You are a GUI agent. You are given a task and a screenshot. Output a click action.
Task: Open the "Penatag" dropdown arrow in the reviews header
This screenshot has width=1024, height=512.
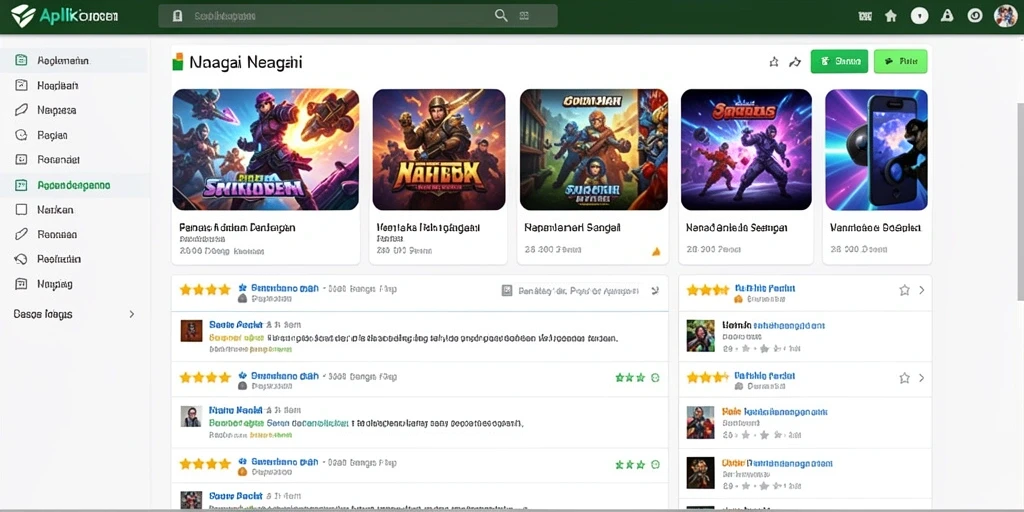click(655, 291)
